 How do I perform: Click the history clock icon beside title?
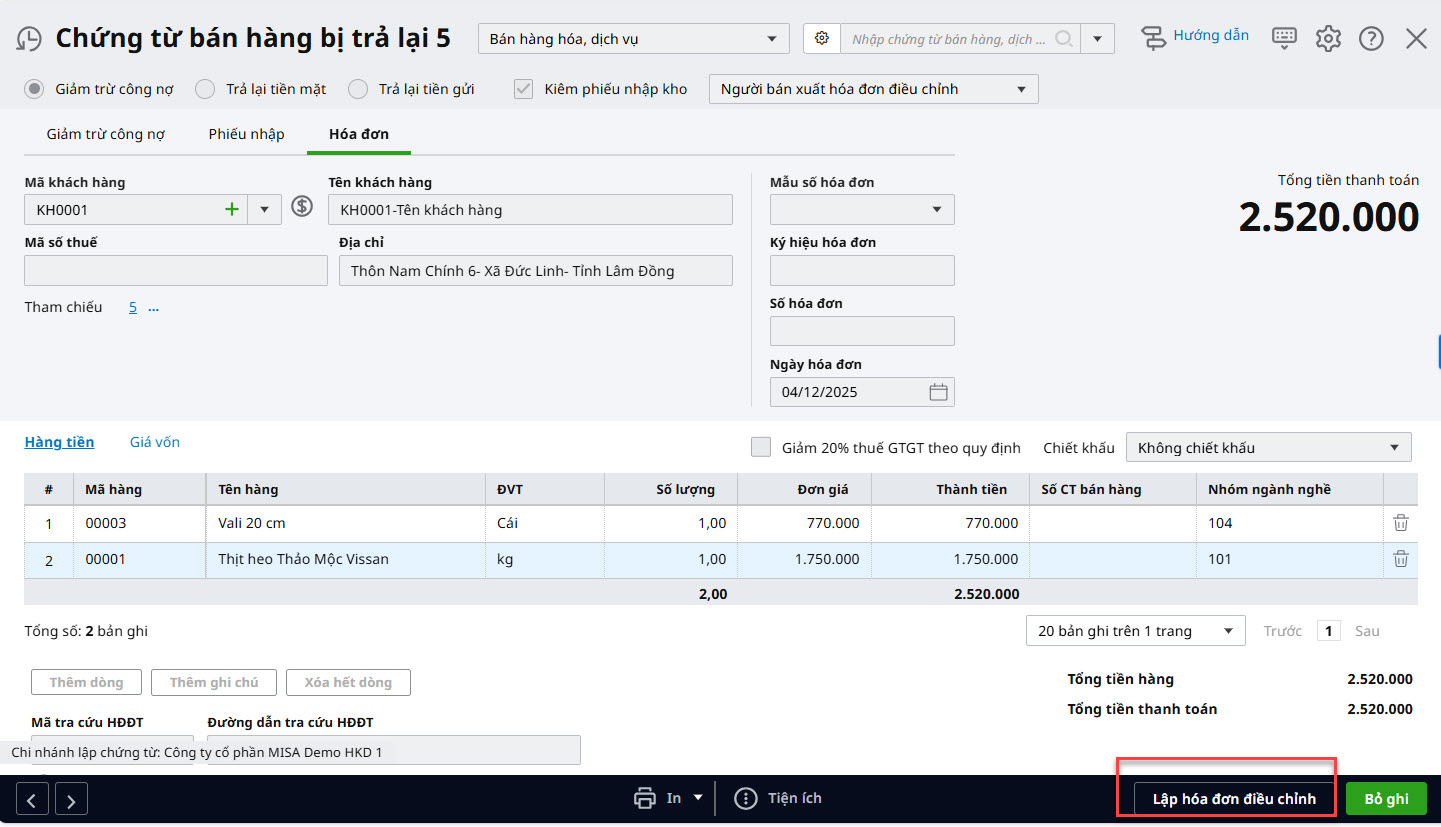point(29,39)
